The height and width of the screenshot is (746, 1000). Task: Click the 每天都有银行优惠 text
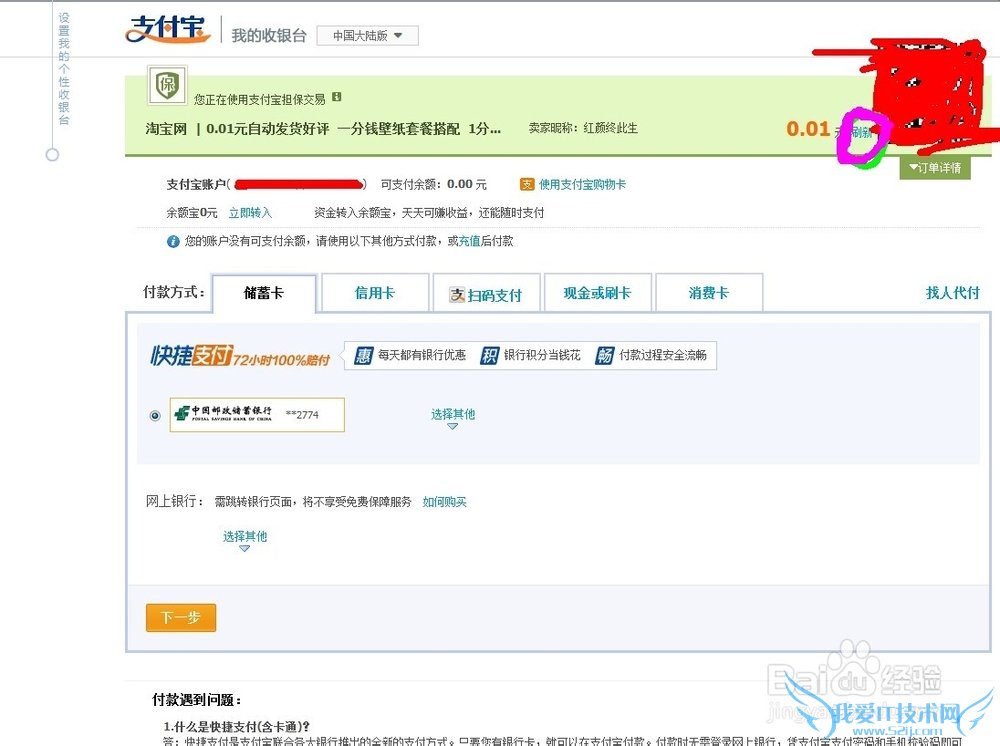(422, 355)
